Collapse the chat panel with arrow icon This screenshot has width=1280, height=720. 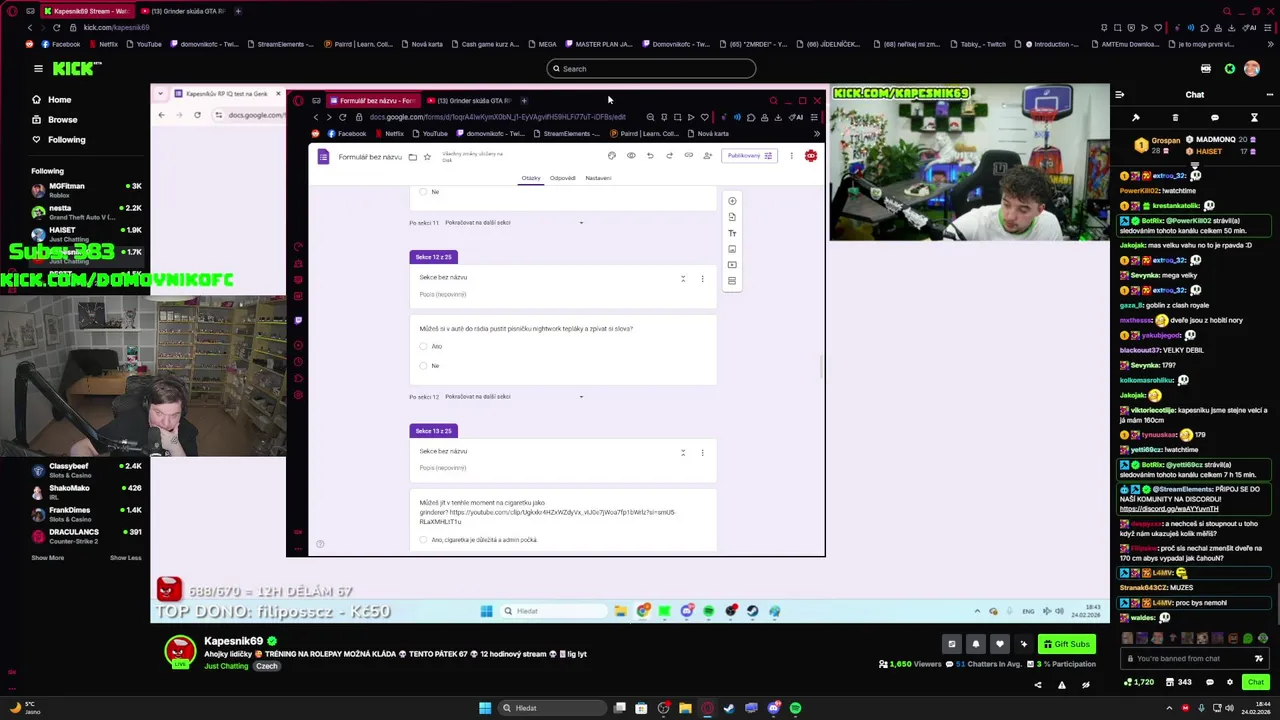click(1119, 95)
